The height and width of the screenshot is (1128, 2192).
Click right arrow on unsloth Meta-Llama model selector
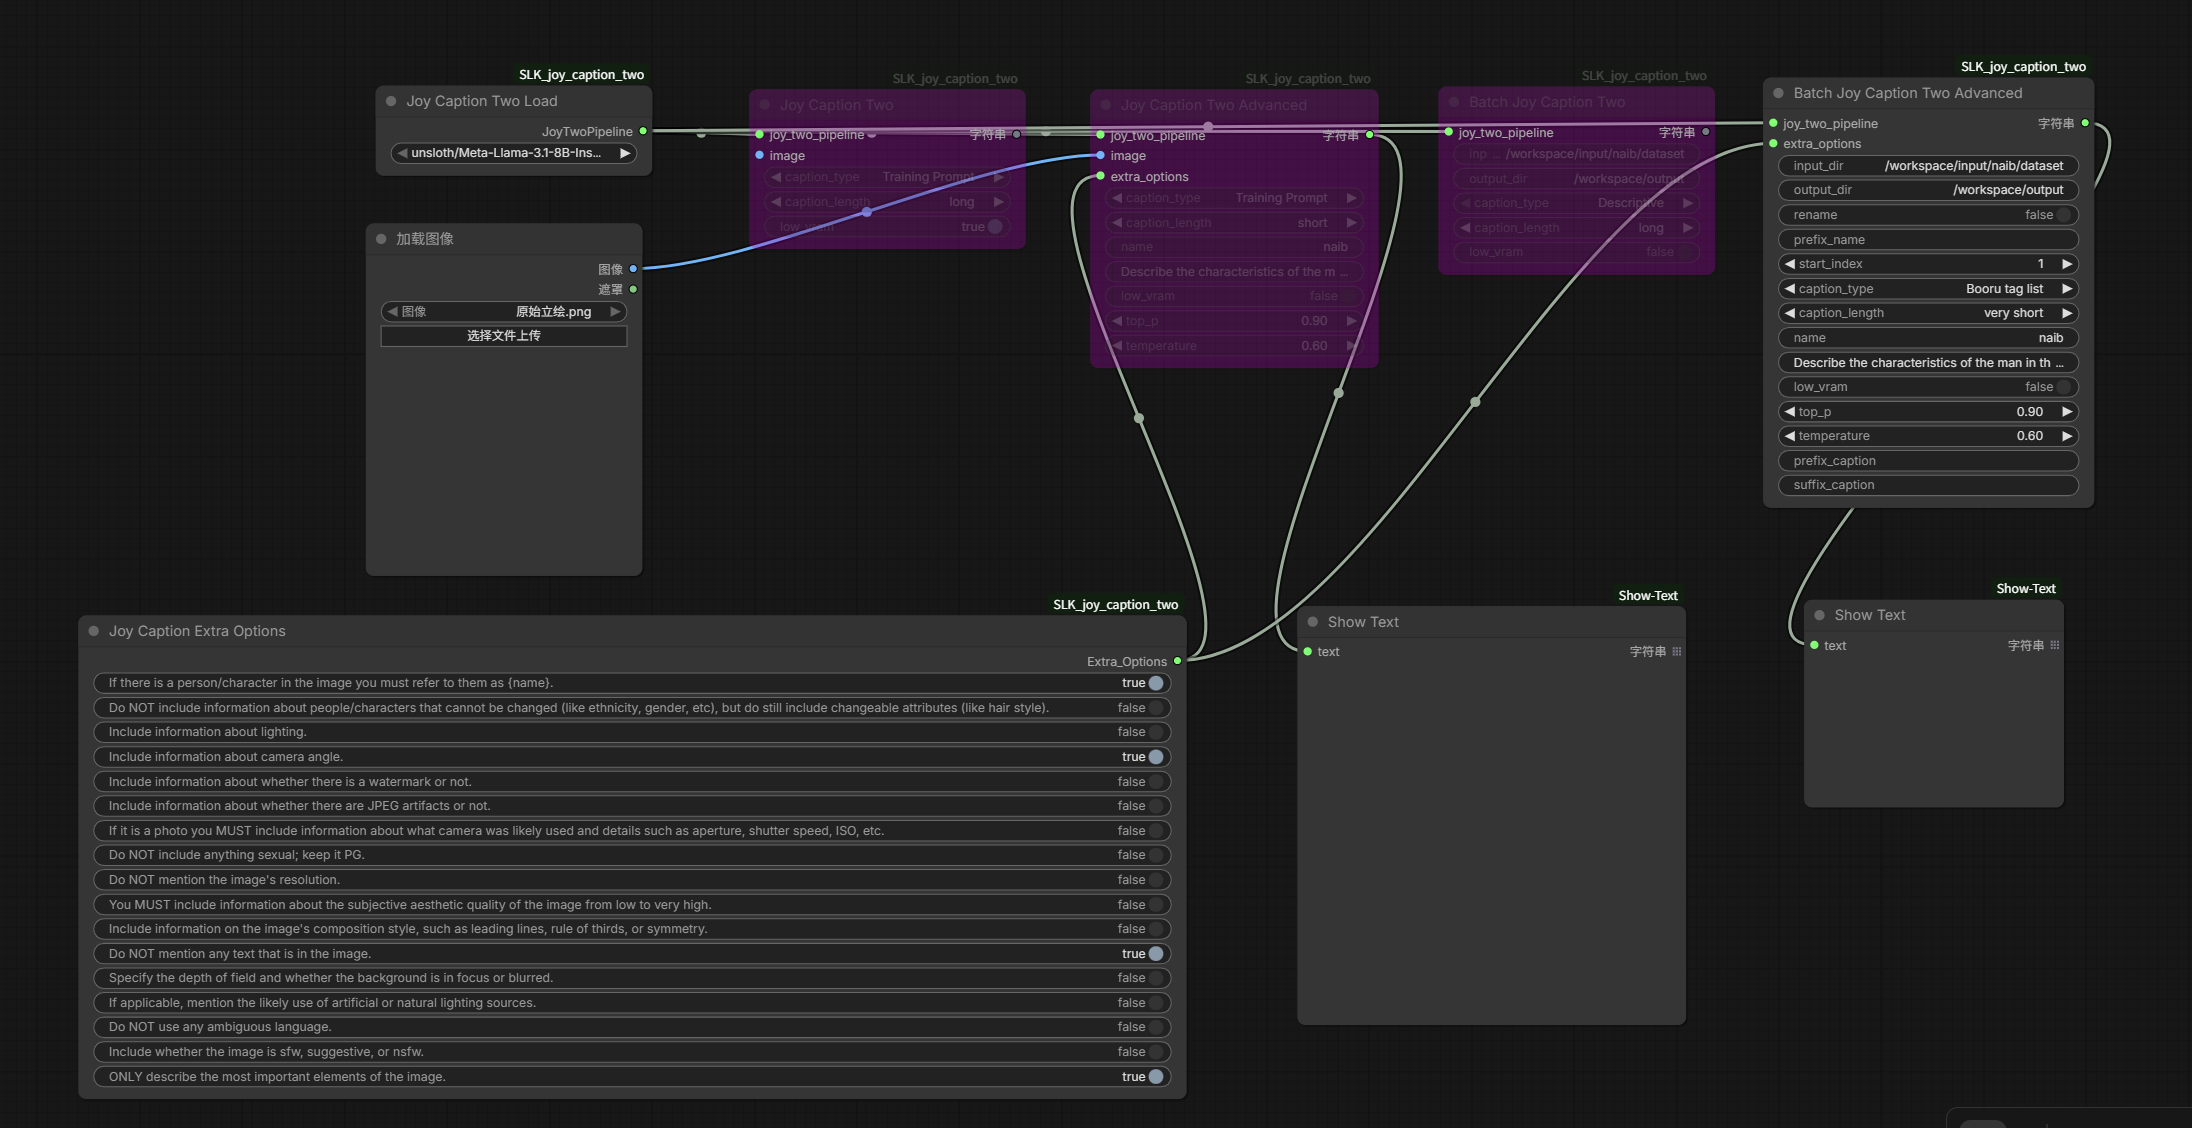pyautogui.click(x=625, y=153)
